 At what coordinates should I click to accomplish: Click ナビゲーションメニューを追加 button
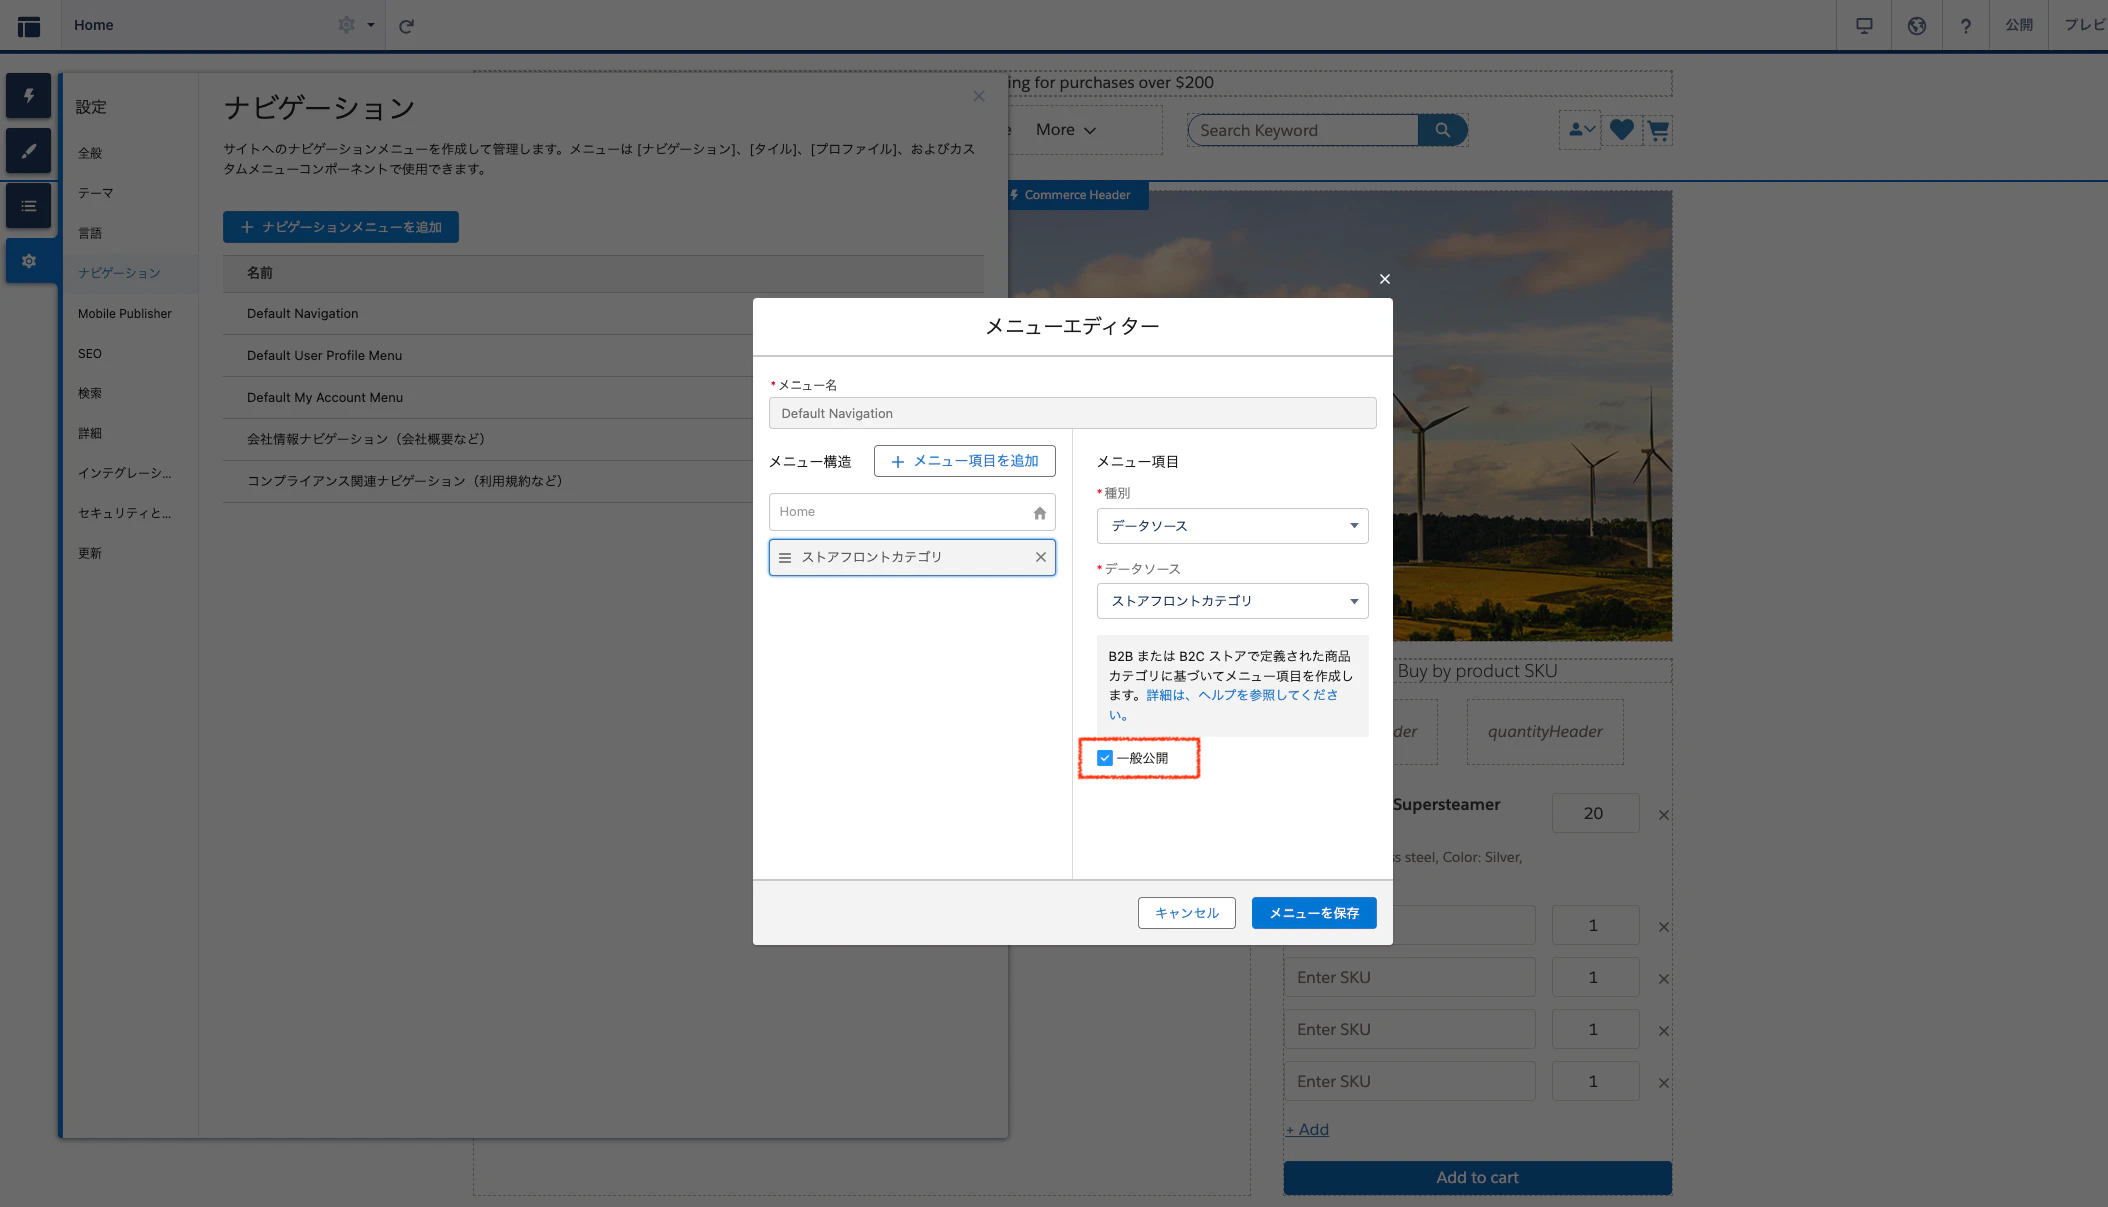pos(341,227)
